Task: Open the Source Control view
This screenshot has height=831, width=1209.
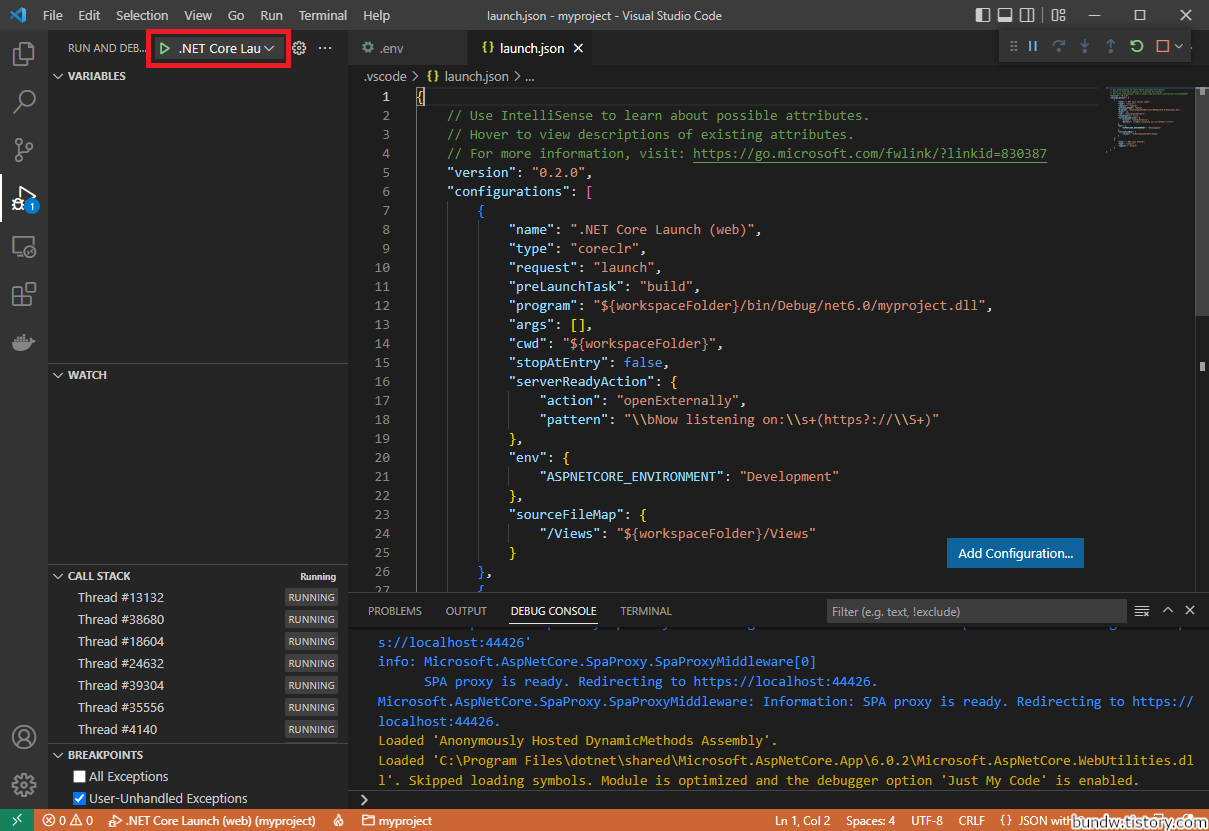Action: [x=24, y=150]
